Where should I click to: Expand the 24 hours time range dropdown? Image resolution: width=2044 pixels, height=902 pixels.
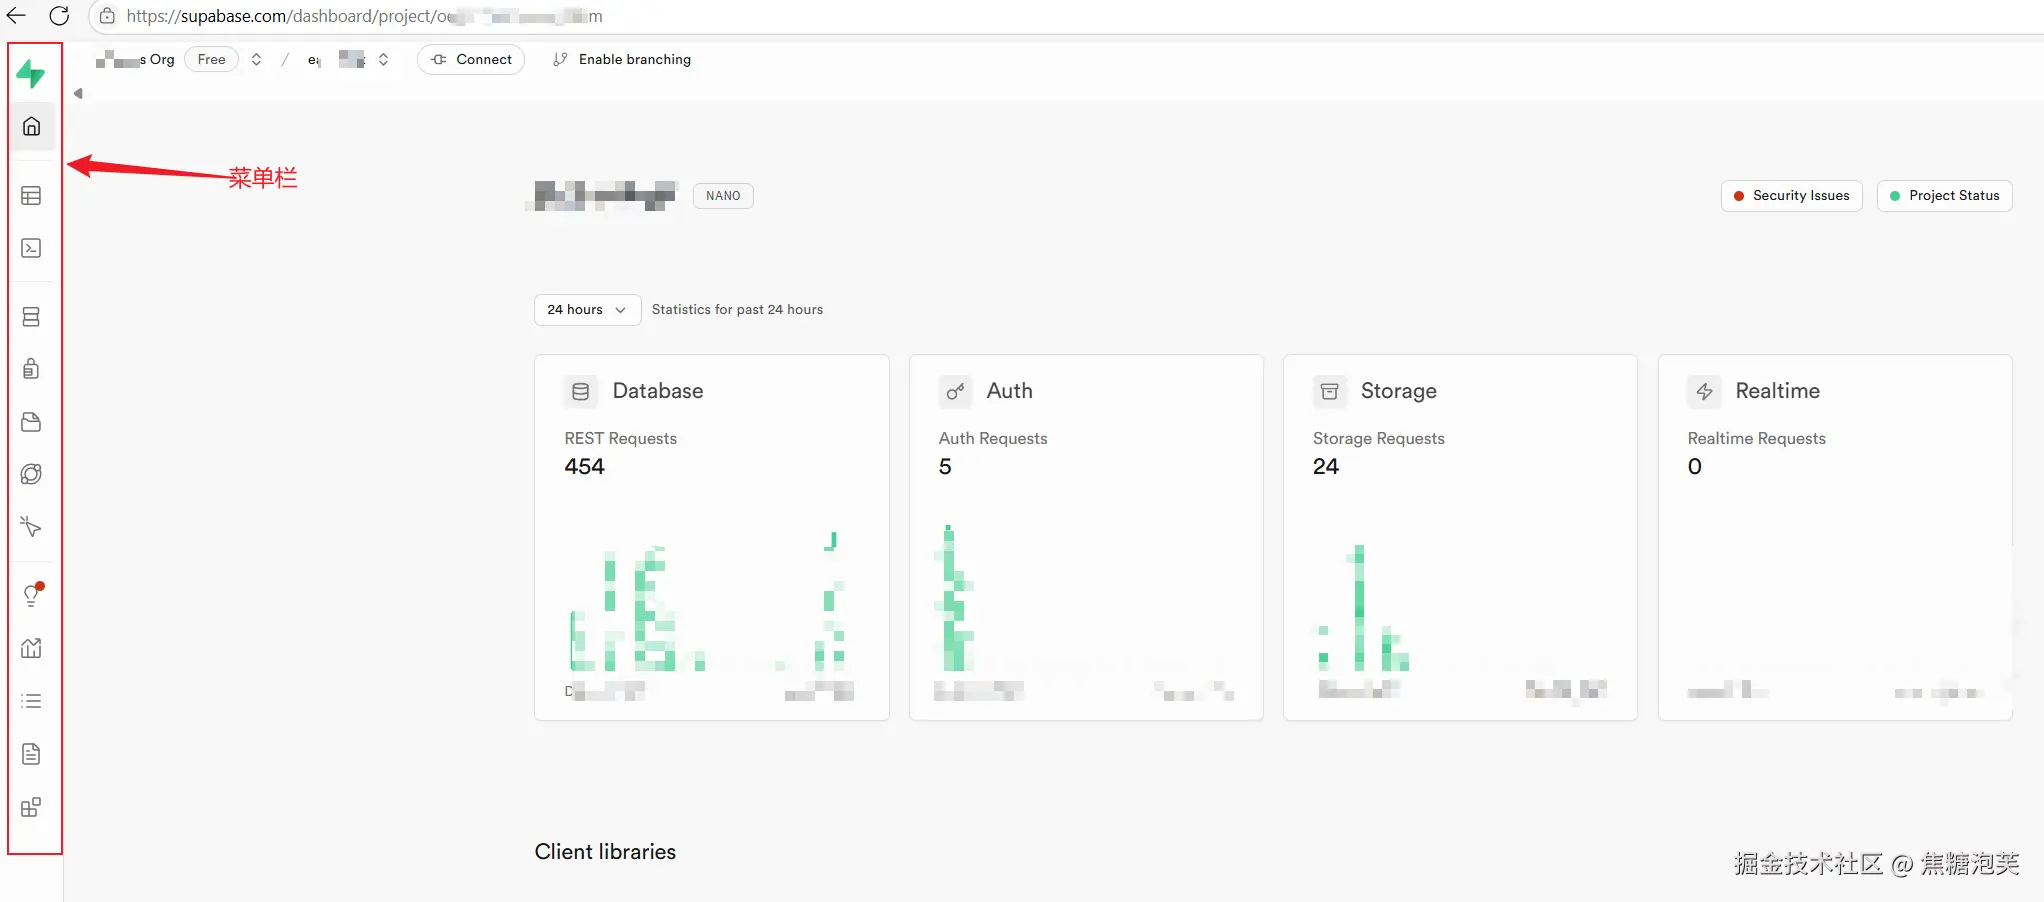pyautogui.click(x=587, y=310)
